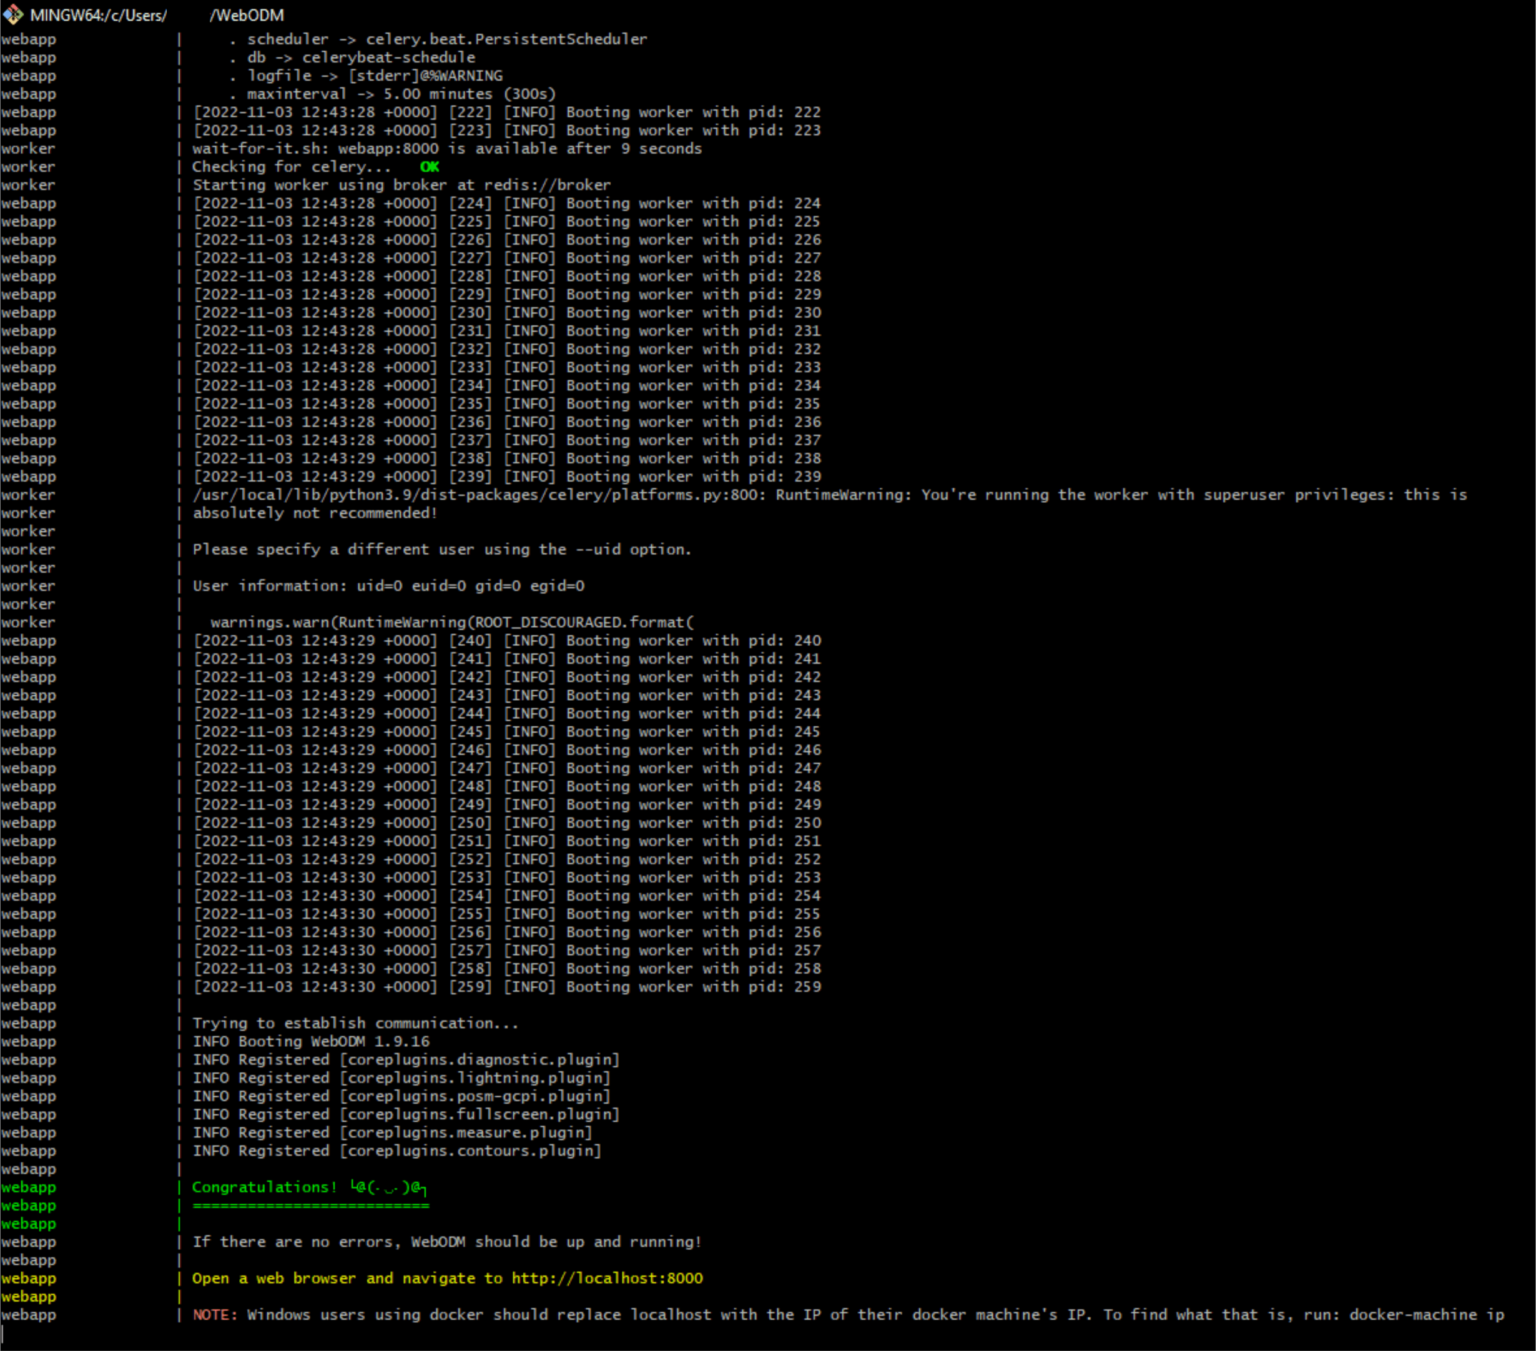
Task: Click the celery.beat.PersistentScheduler text
Action: tap(506, 39)
